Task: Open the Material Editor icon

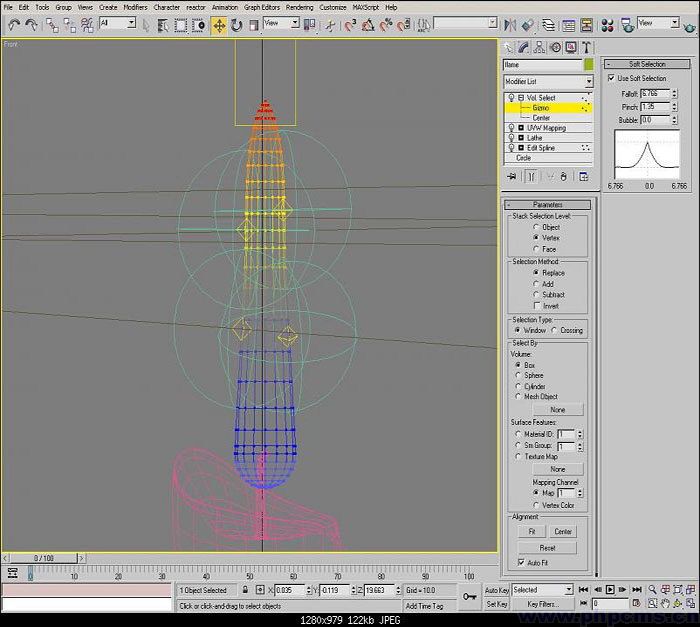Action: click(x=607, y=25)
